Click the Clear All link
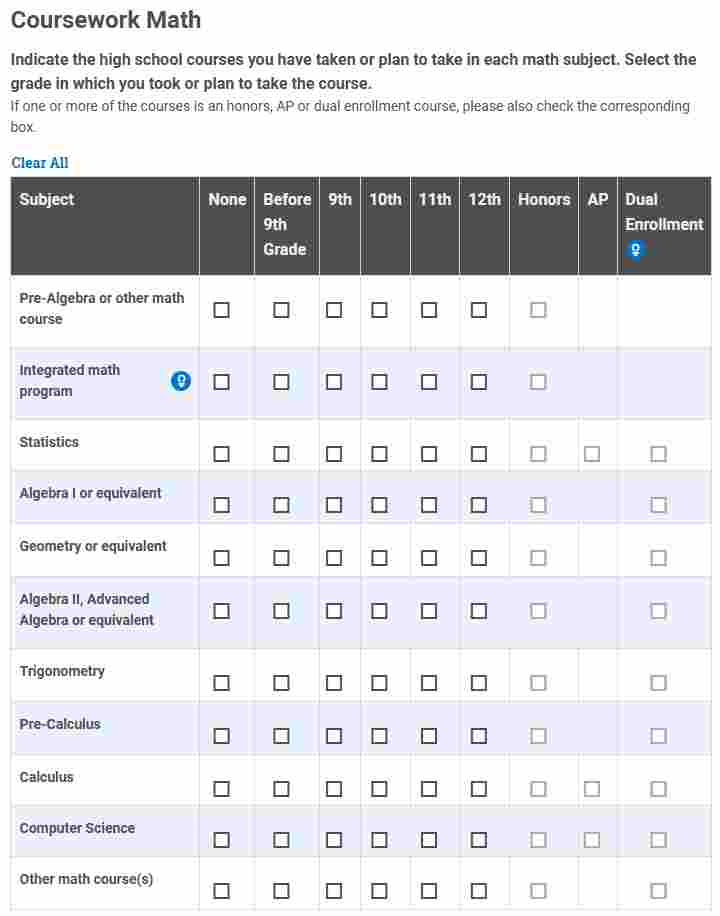This screenshot has height=916, width=720. click(x=40, y=163)
